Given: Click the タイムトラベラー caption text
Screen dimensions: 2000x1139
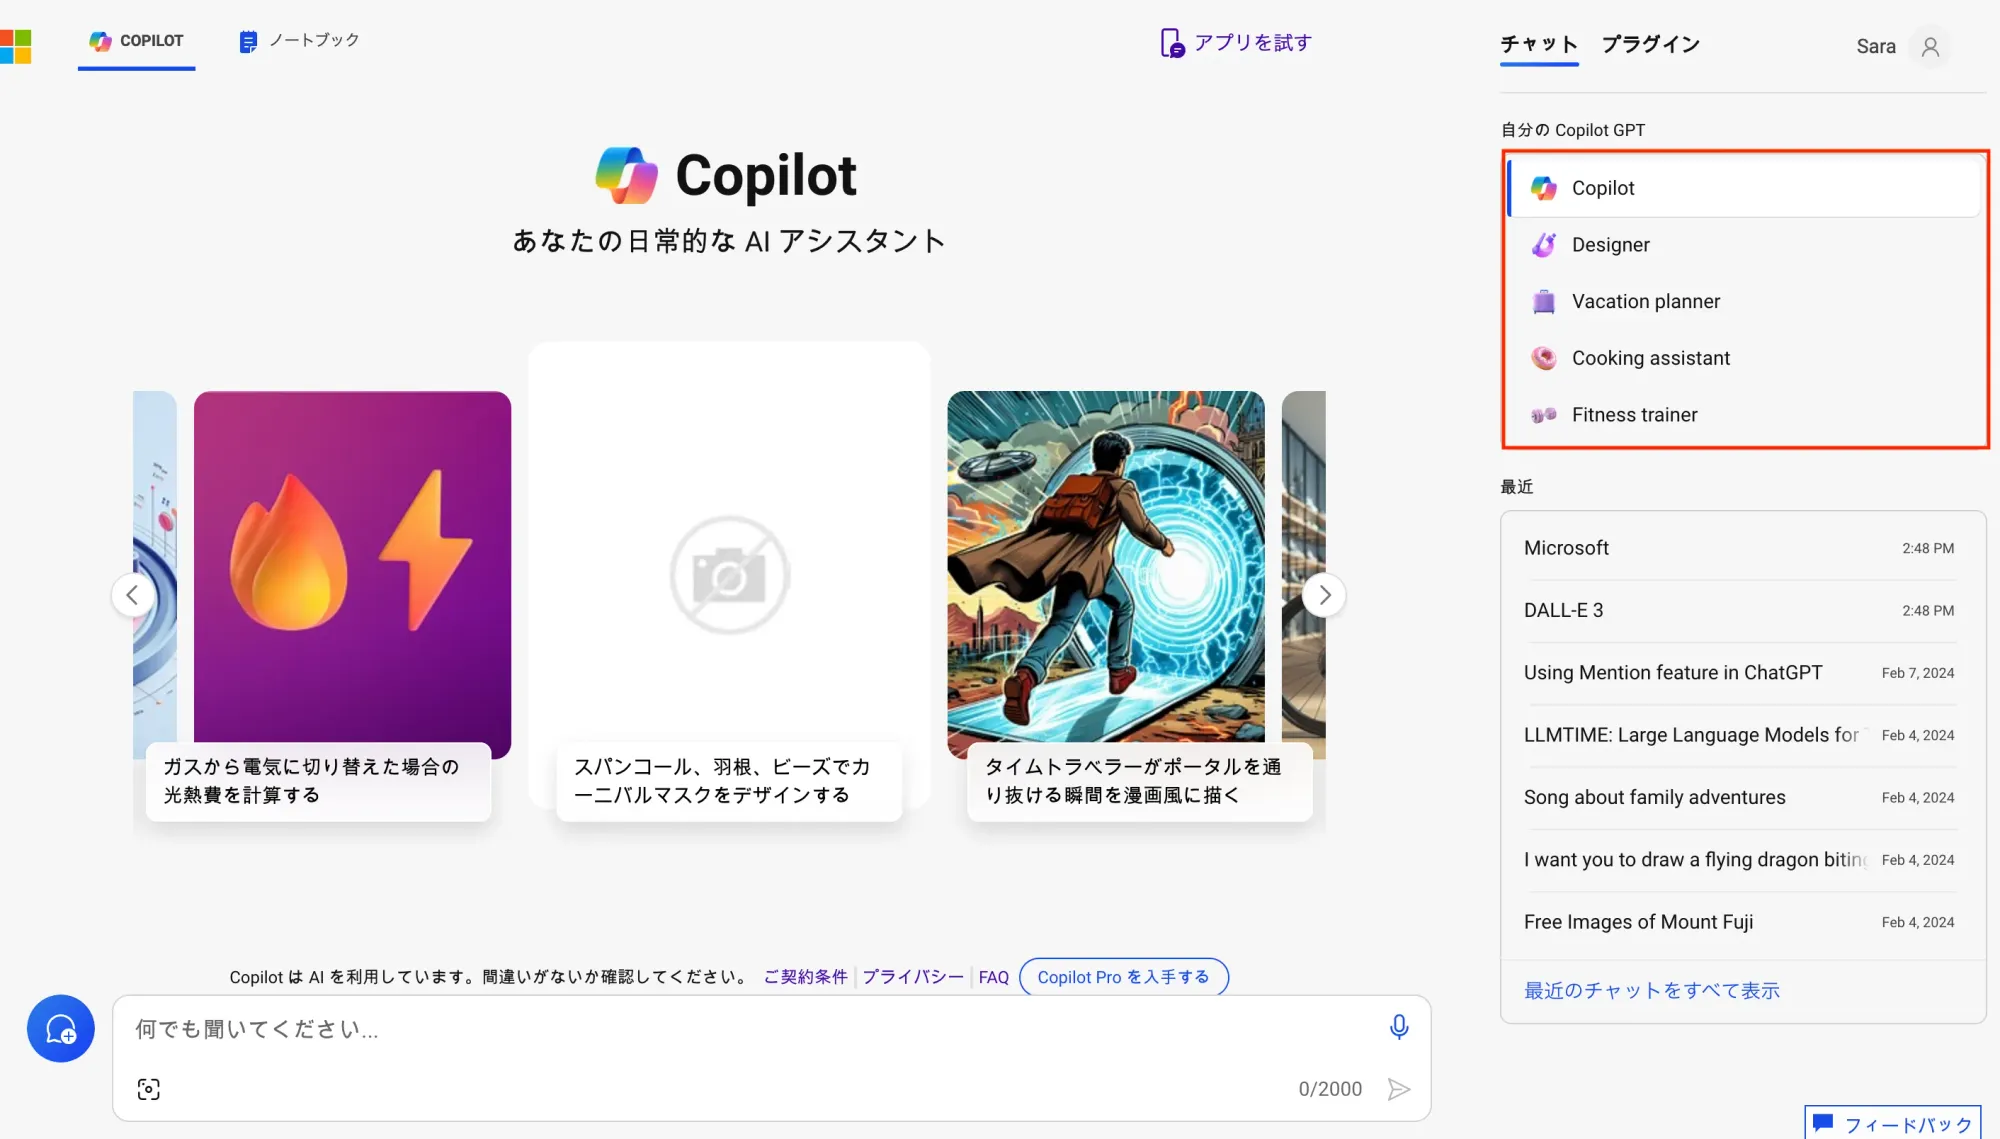Looking at the screenshot, I should (x=1133, y=781).
